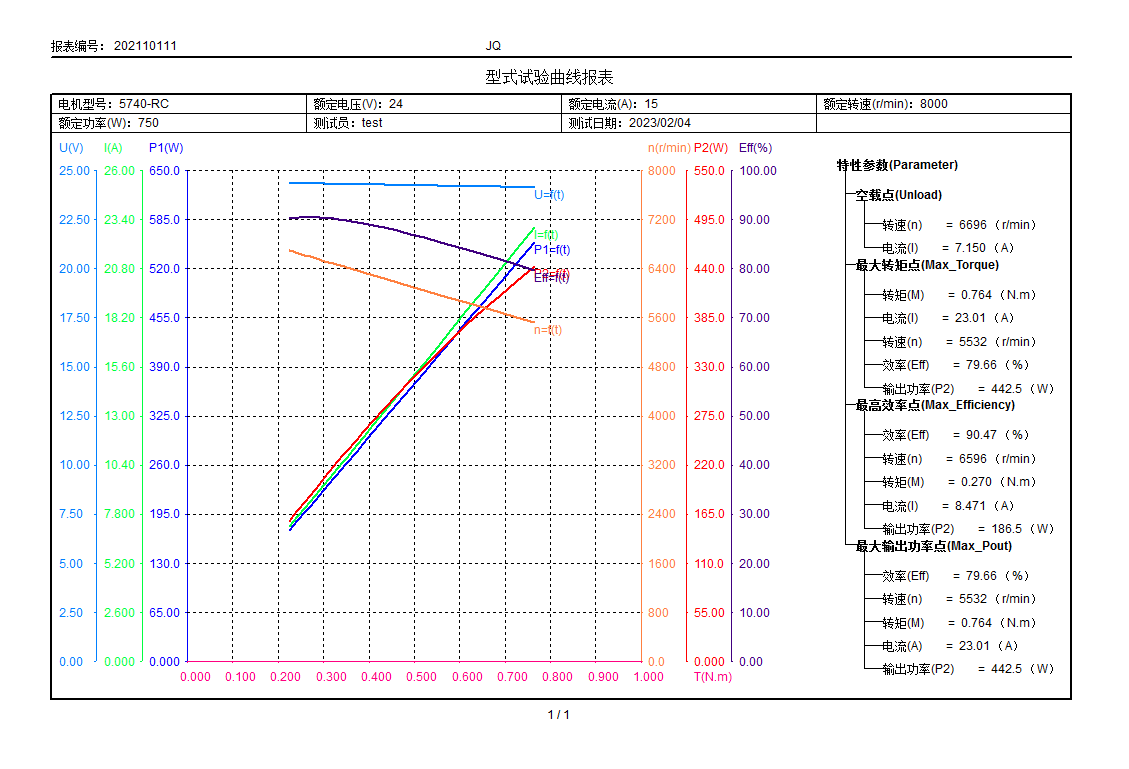
Task: Click the T(N.m) x-axis label
Action: (x=712, y=677)
